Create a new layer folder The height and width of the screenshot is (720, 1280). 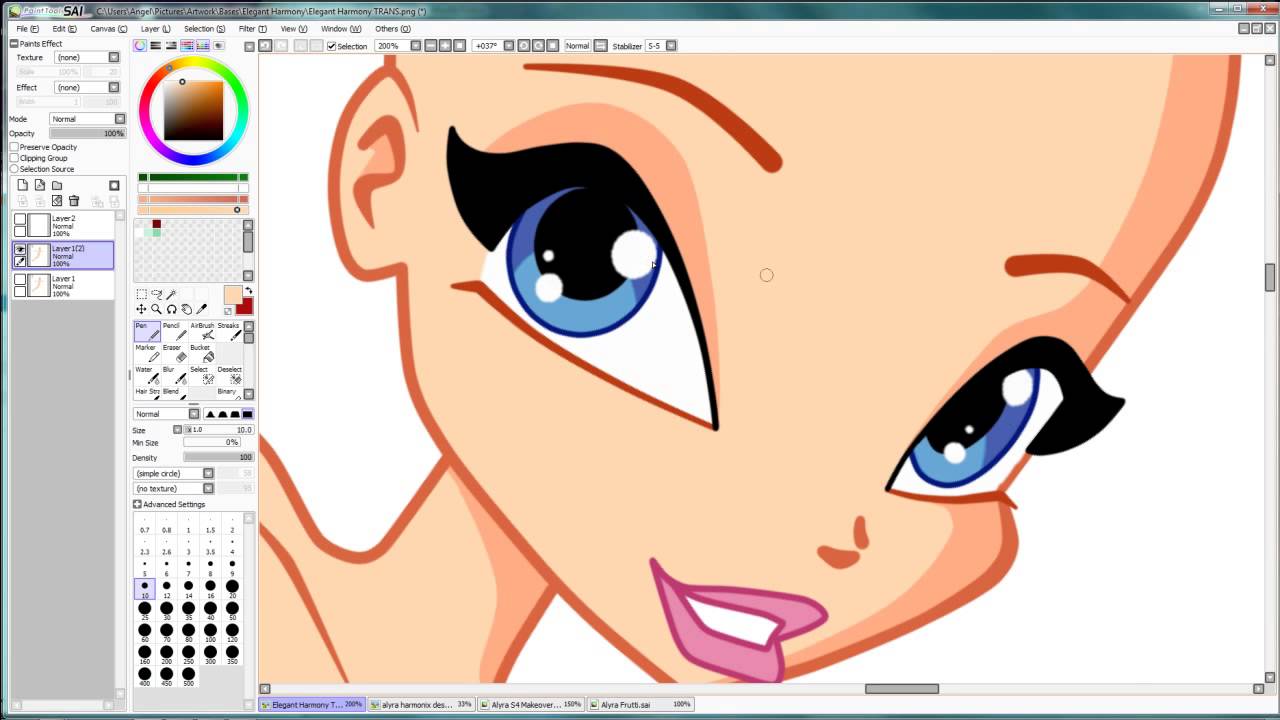[57, 185]
